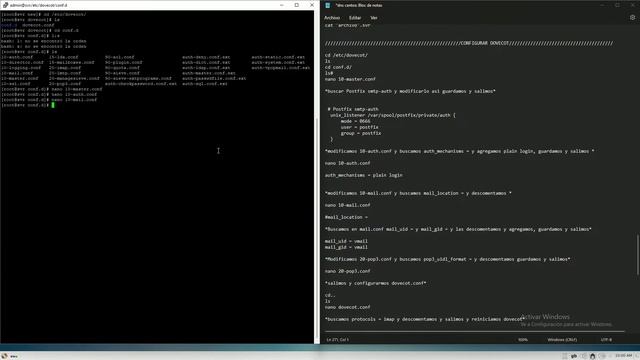The width and height of the screenshot is (640, 360).
Task: Click the 'unix_listener /var/spool/postfix/private/auth' line
Action: tap(393, 115)
